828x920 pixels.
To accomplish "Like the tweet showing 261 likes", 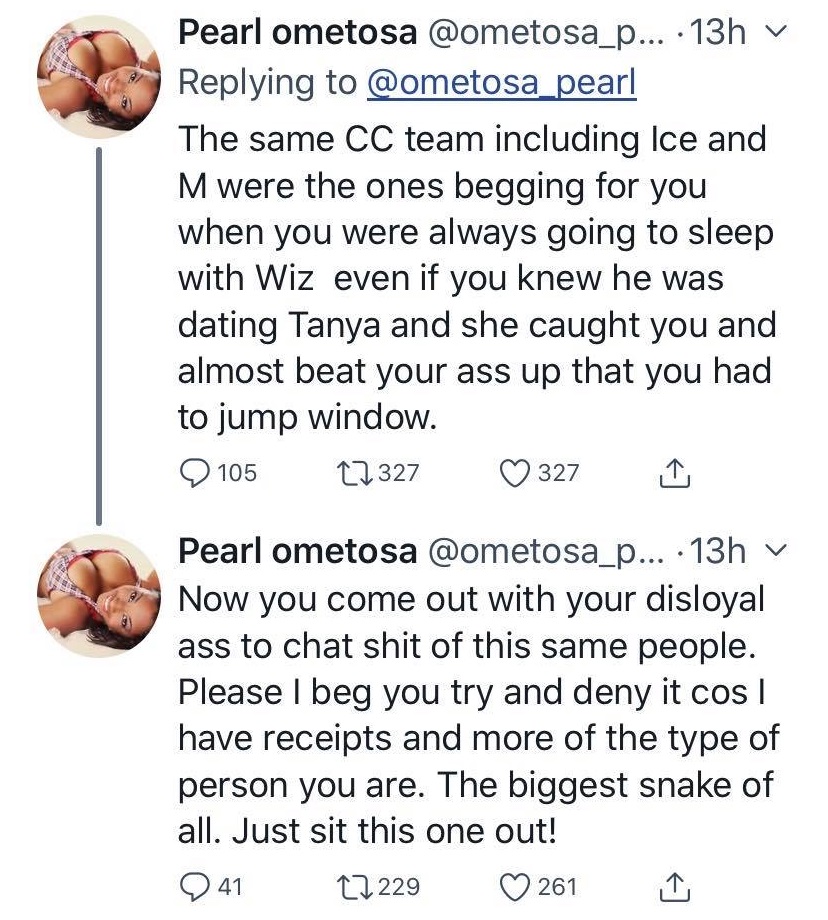I will pyautogui.click(x=518, y=886).
